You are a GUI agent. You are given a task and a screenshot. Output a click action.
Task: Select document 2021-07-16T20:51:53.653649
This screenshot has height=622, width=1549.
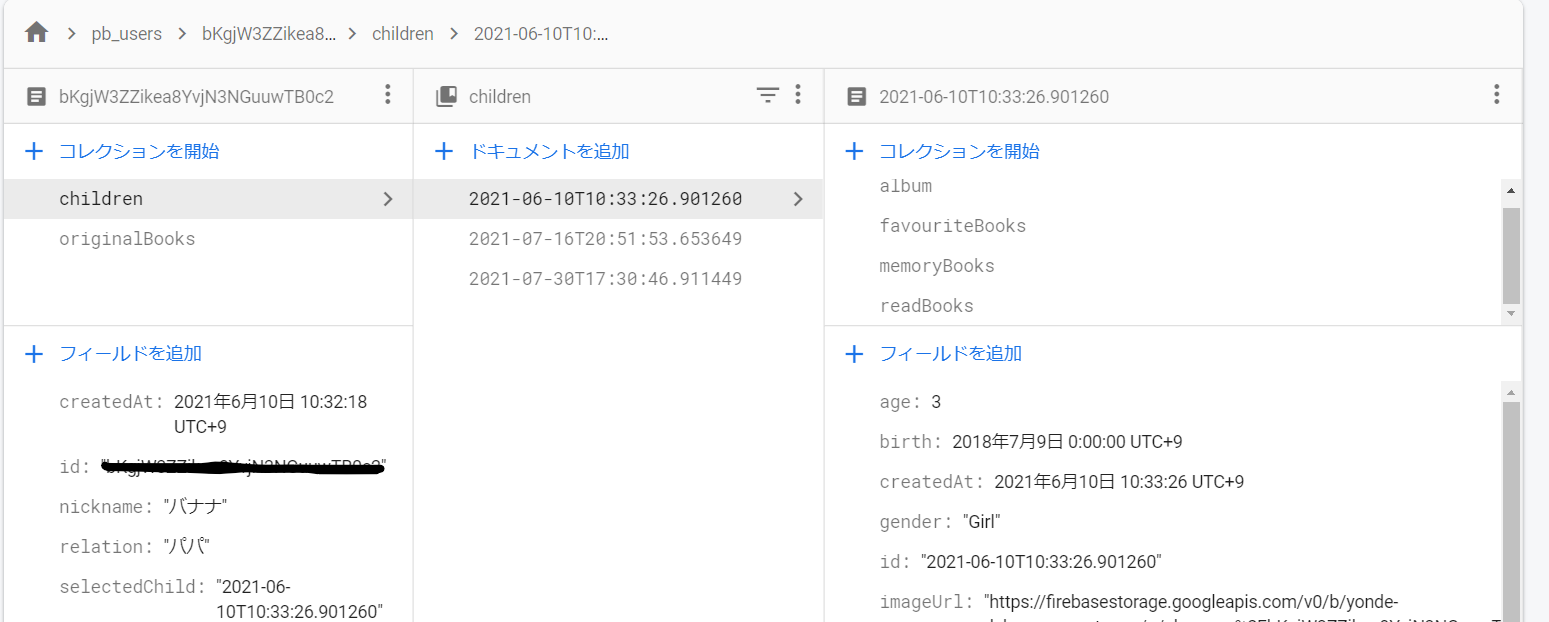pyautogui.click(x=606, y=239)
